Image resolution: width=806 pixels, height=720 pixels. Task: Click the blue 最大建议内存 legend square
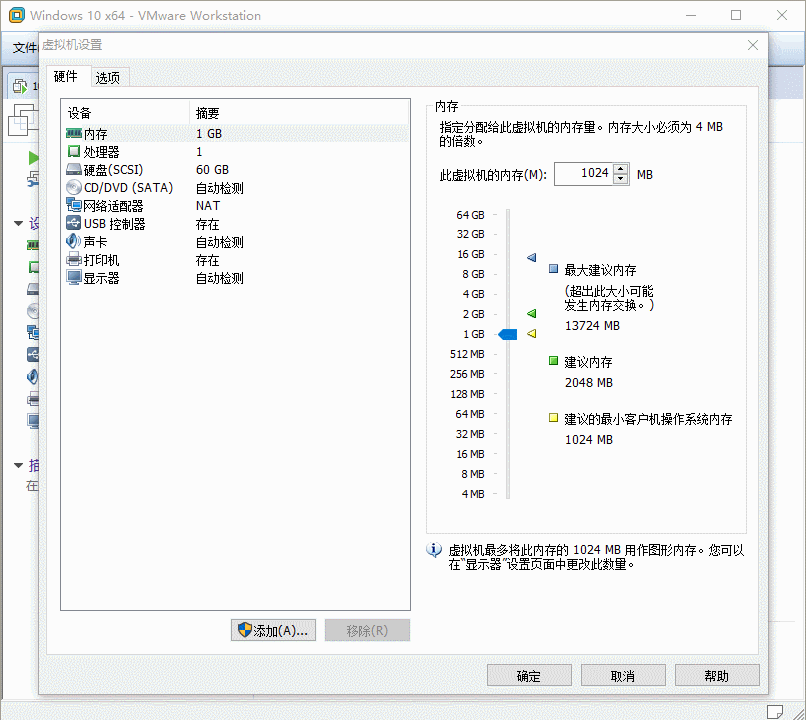click(x=554, y=268)
